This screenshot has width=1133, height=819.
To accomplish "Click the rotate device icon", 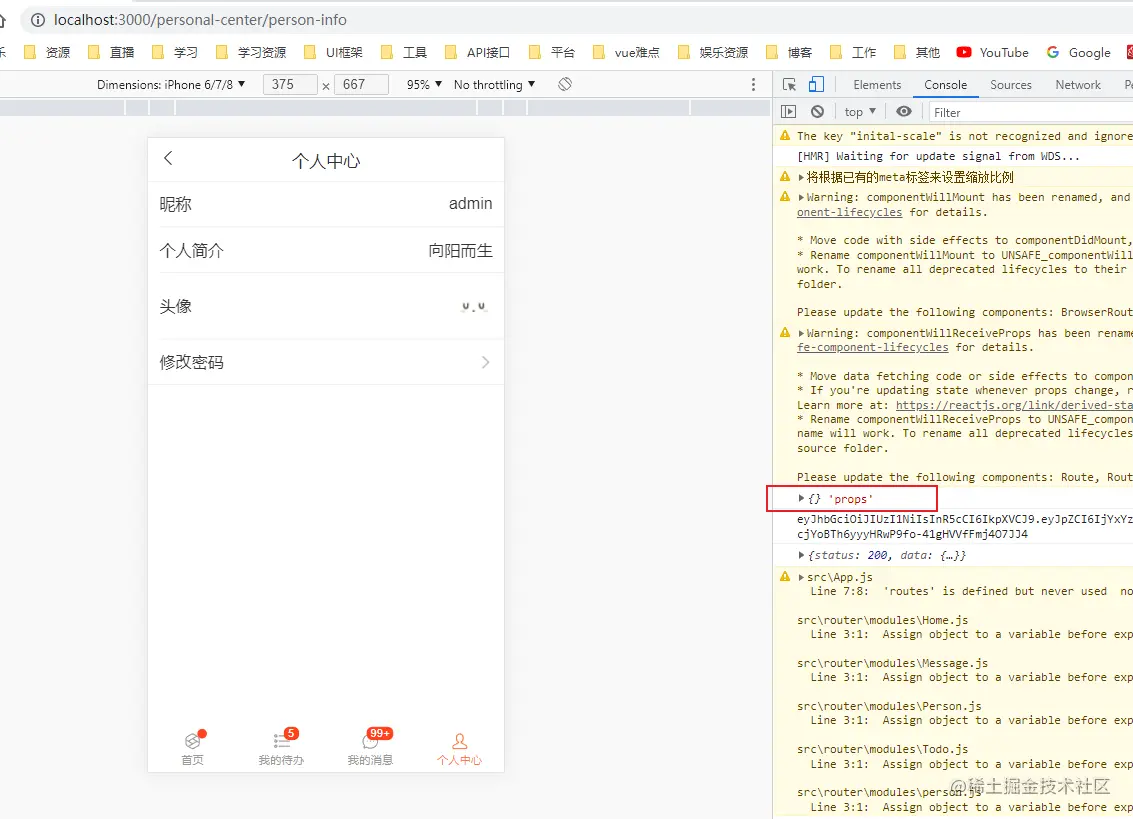I will (x=565, y=85).
